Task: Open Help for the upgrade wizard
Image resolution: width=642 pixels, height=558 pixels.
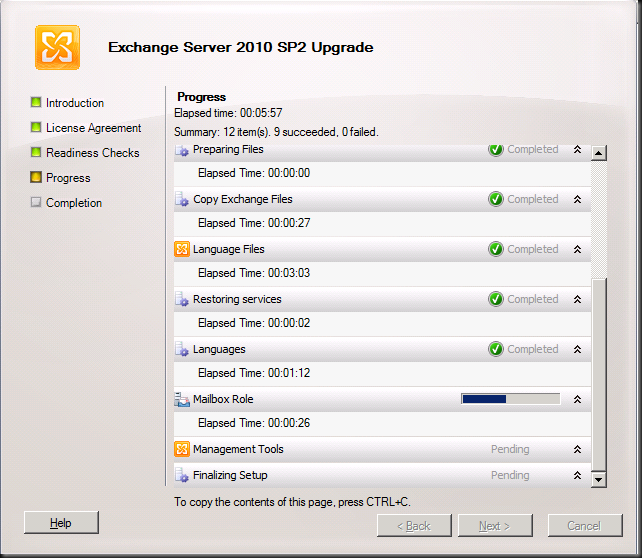Action: (61, 523)
